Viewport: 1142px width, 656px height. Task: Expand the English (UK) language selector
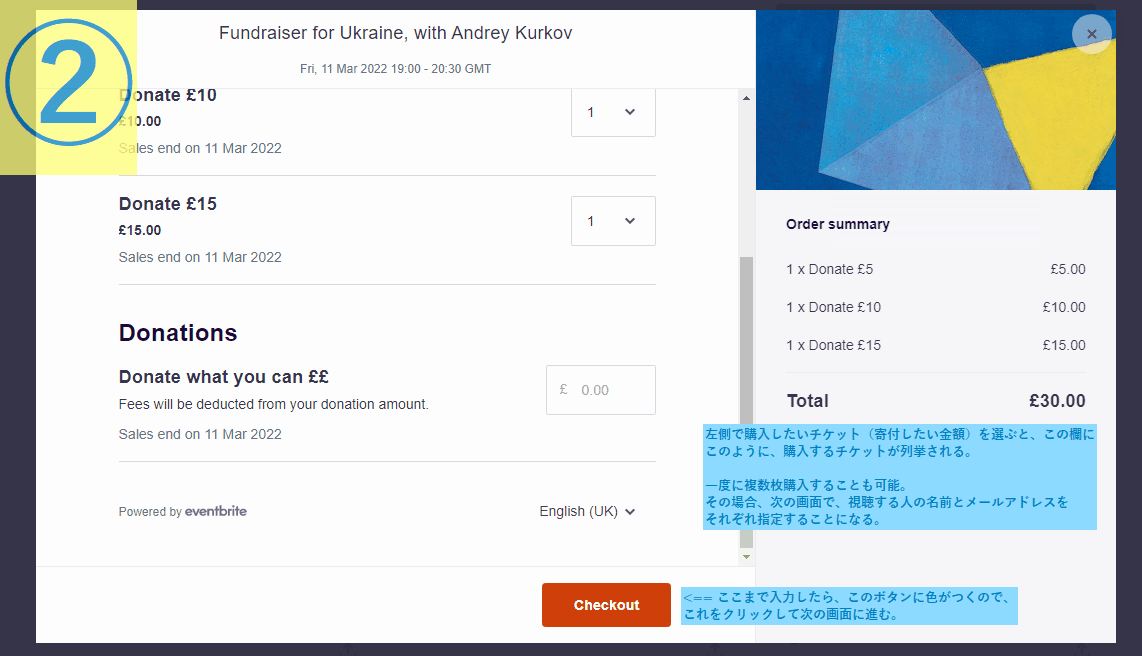pos(587,511)
